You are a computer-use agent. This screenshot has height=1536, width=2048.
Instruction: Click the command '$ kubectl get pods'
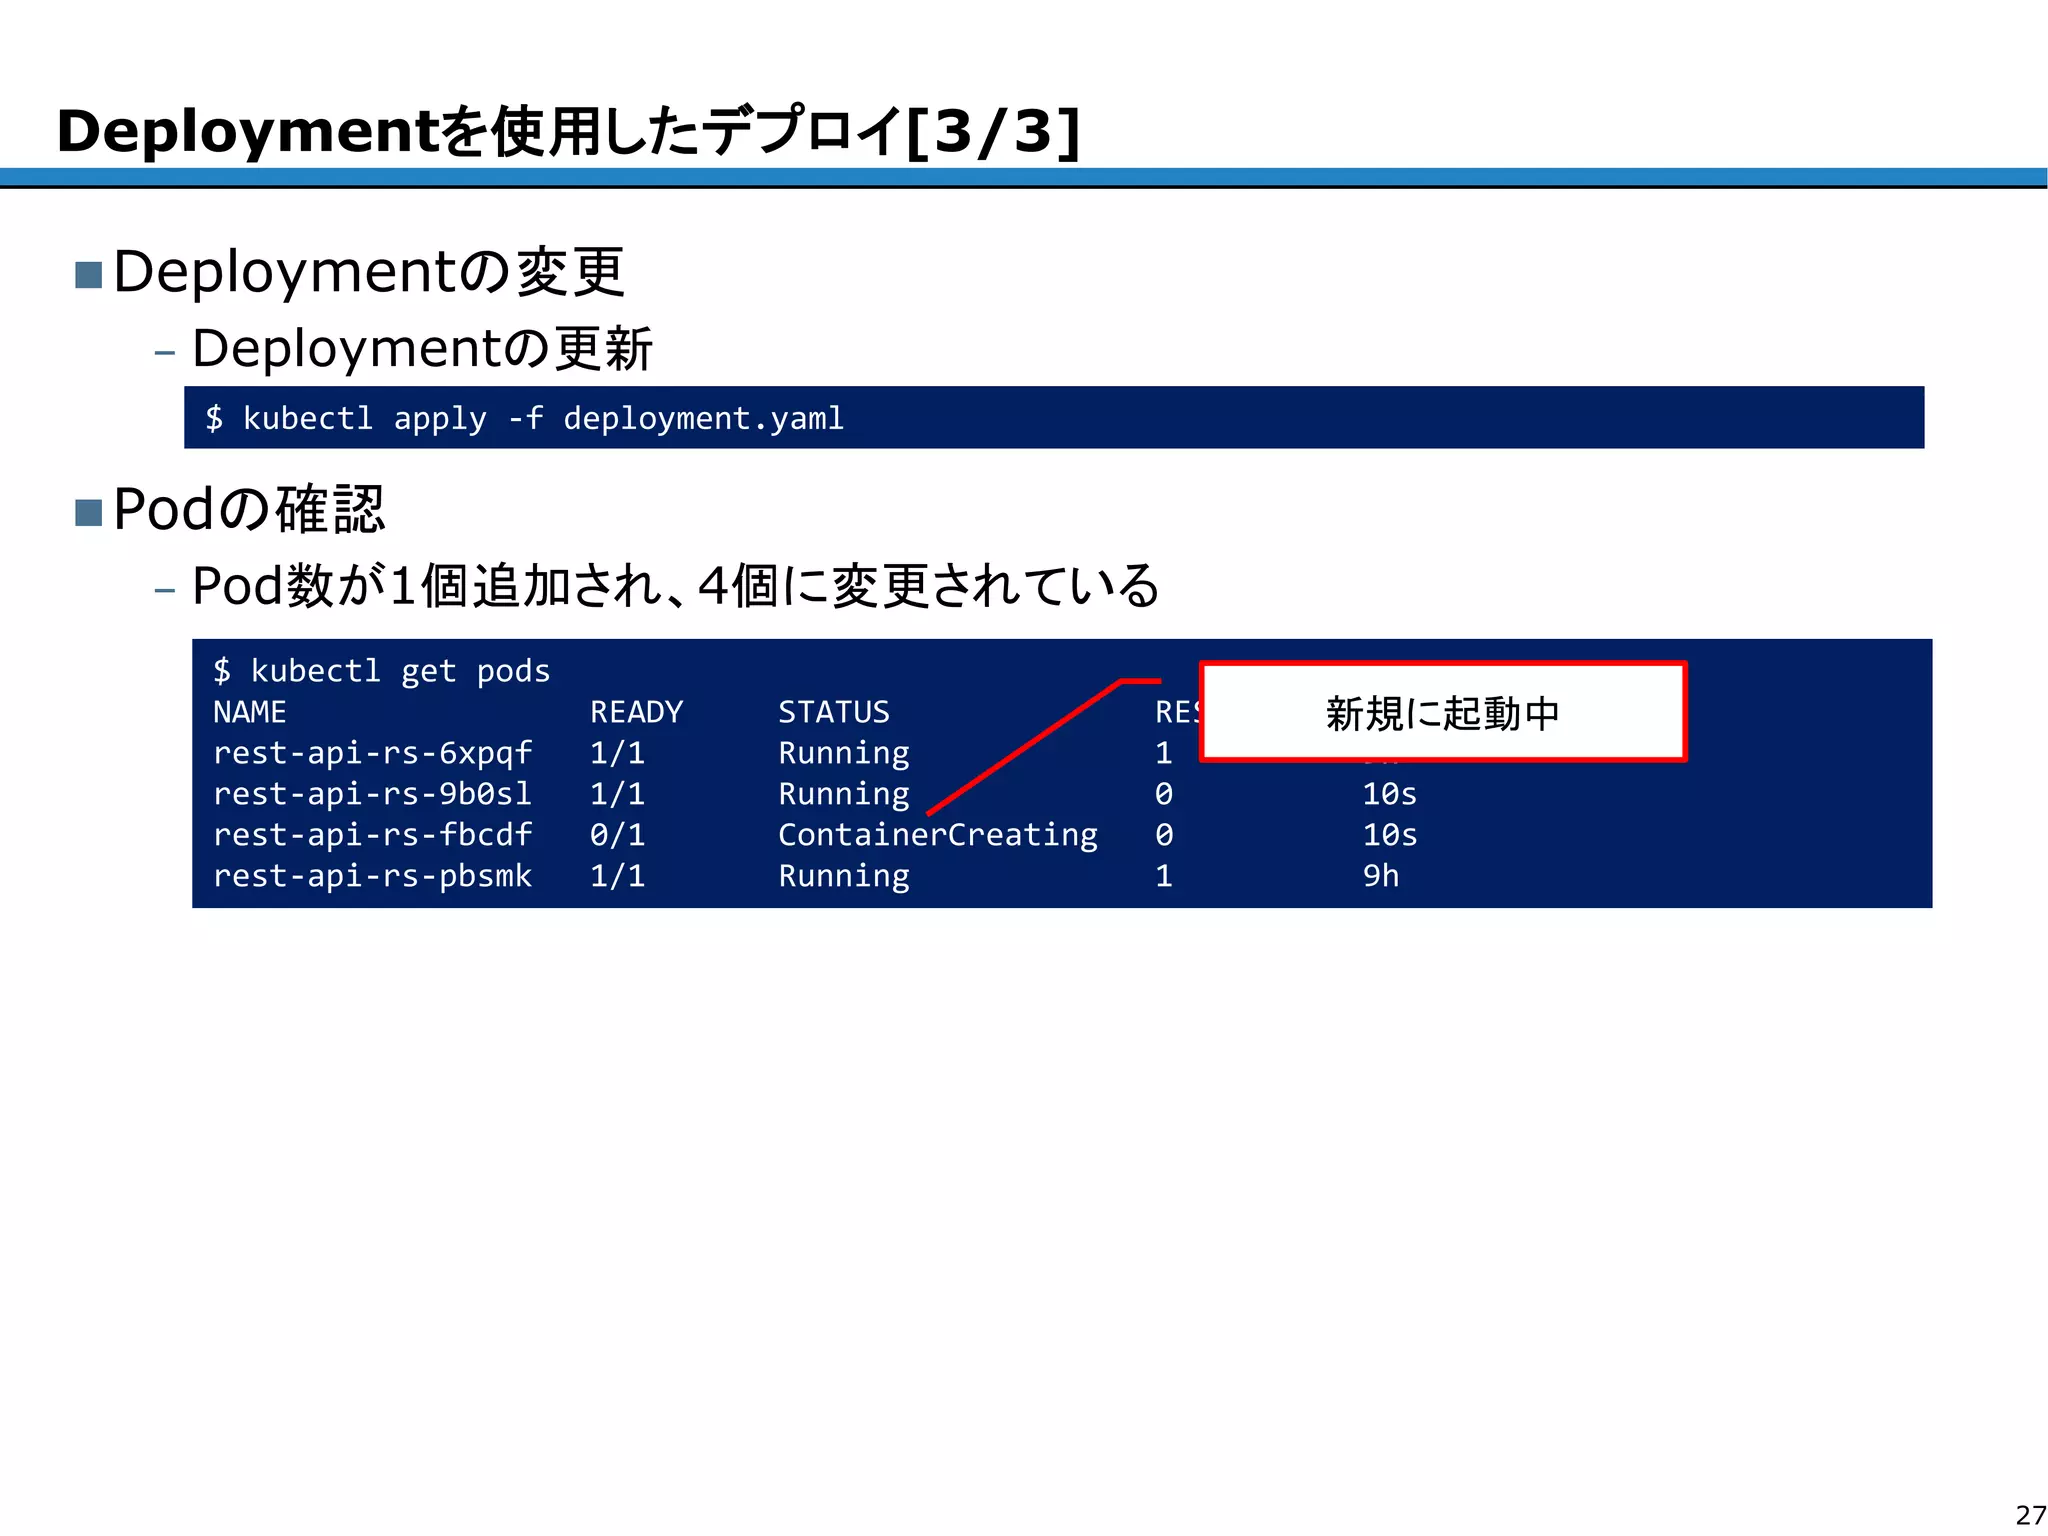coord(381,671)
